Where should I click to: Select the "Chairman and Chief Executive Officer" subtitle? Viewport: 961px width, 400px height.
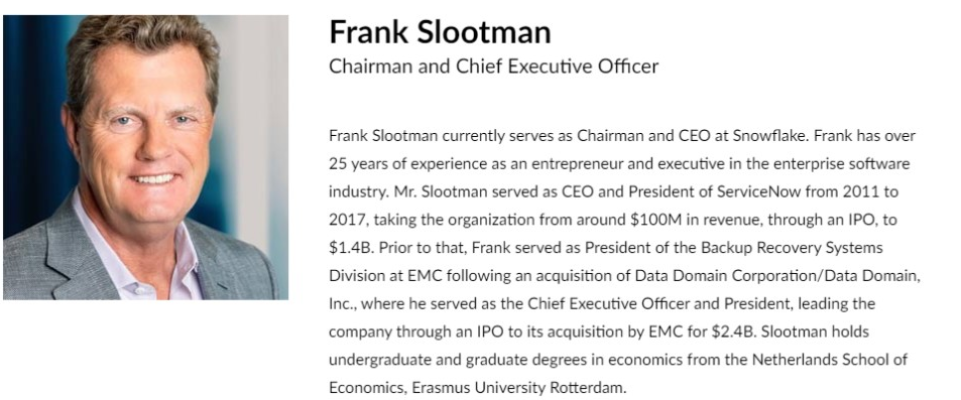494,66
